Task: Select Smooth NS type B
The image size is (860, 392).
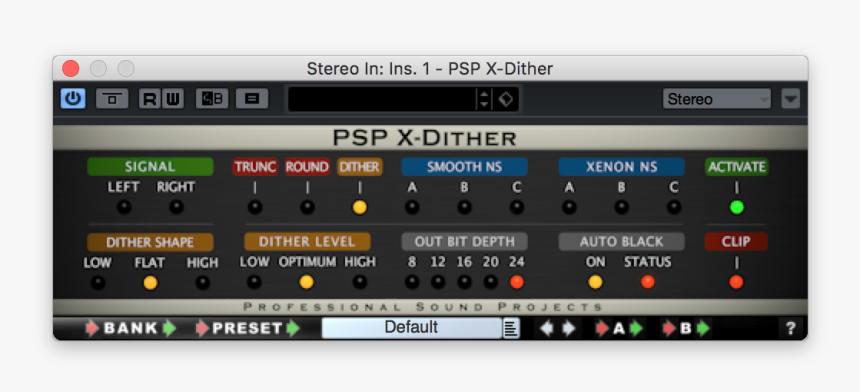Action: [465, 207]
